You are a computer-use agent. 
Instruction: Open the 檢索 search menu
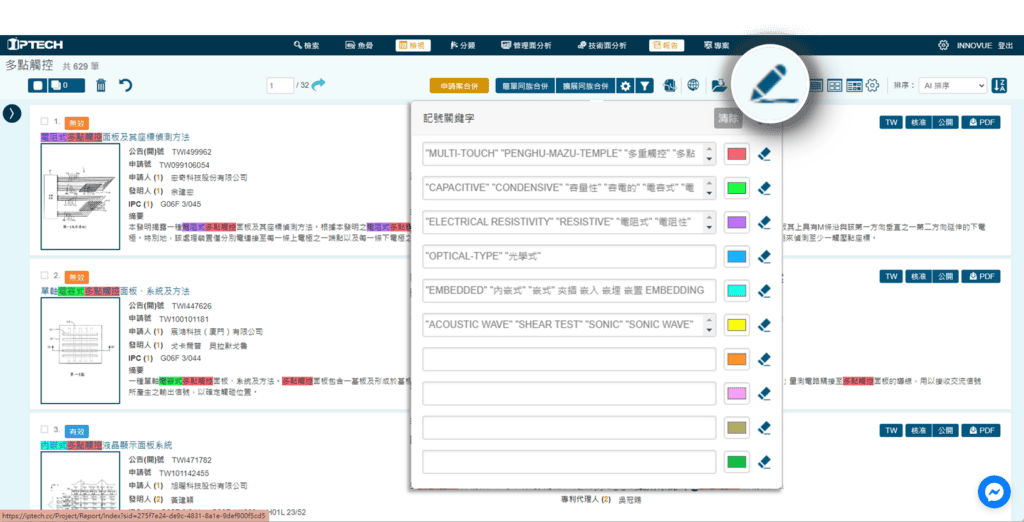(306, 46)
